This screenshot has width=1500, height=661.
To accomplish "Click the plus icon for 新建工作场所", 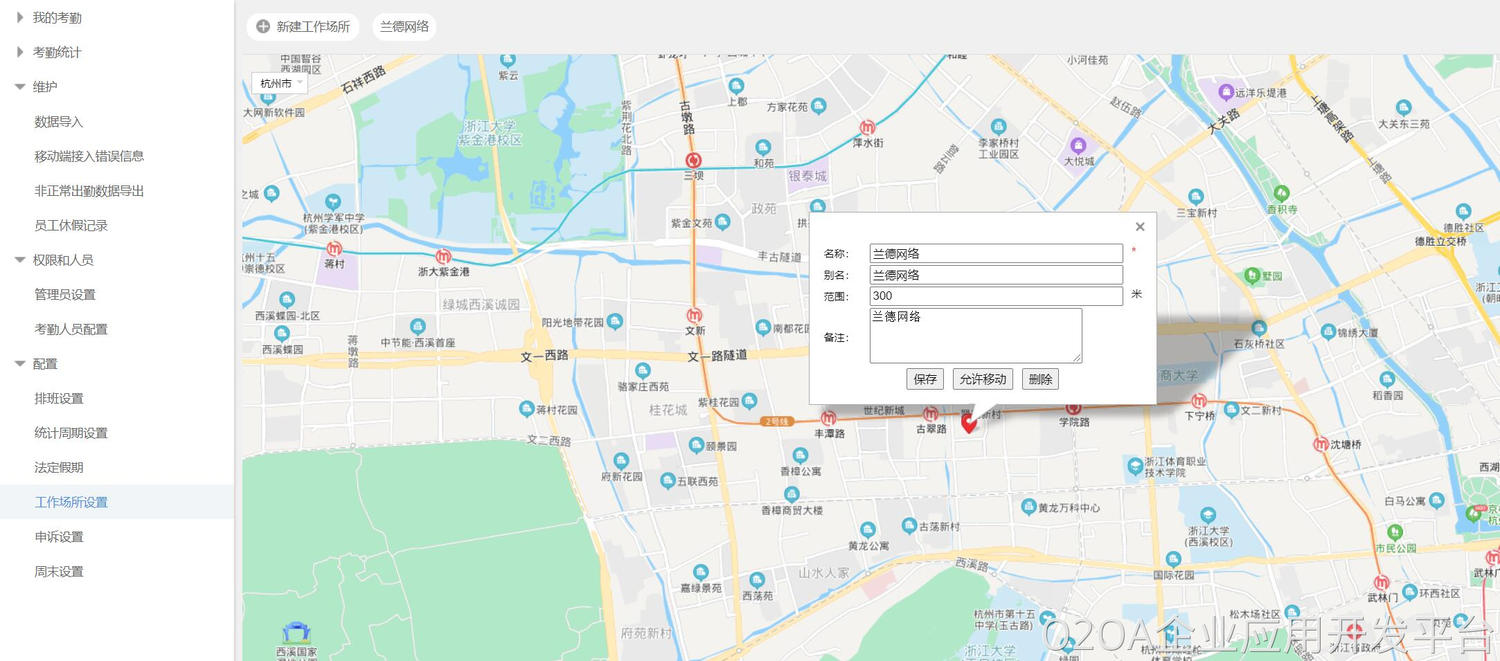I will tap(263, 27).
